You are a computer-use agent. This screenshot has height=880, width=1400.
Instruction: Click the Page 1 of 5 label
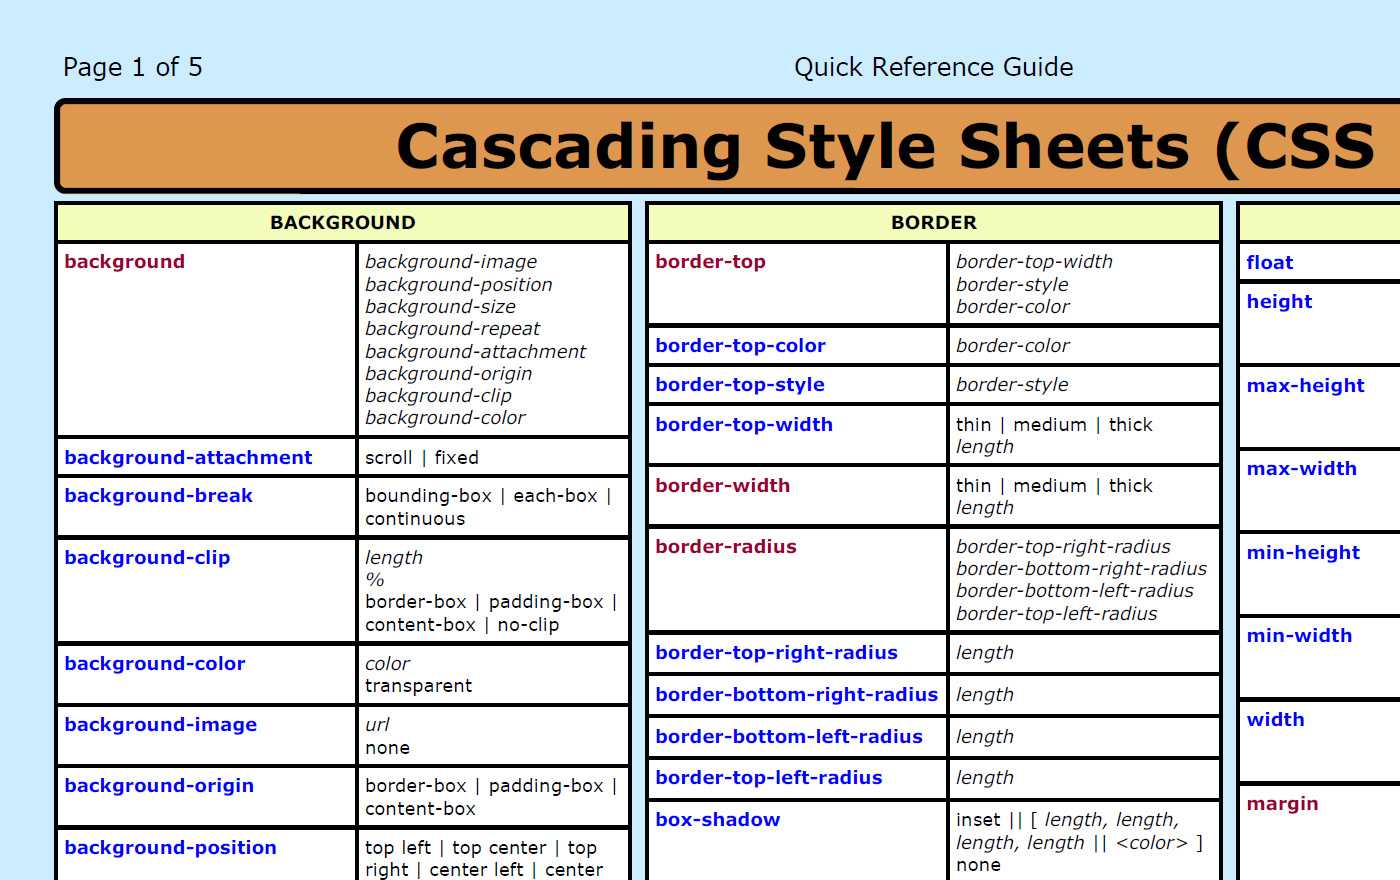133,67
